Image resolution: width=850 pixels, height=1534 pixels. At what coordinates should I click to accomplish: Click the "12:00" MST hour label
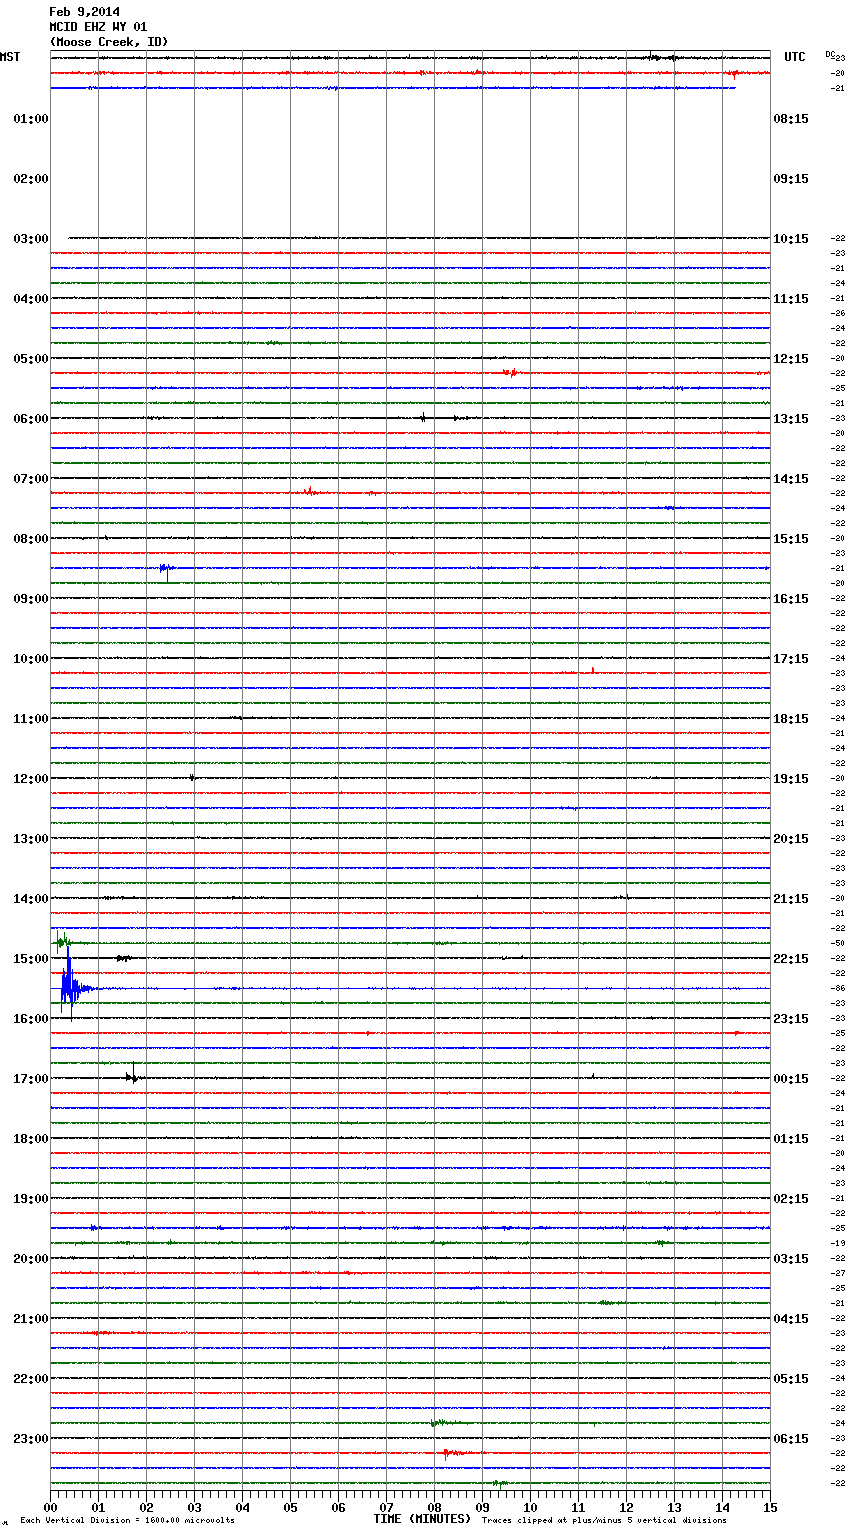(x=31, y=779)
